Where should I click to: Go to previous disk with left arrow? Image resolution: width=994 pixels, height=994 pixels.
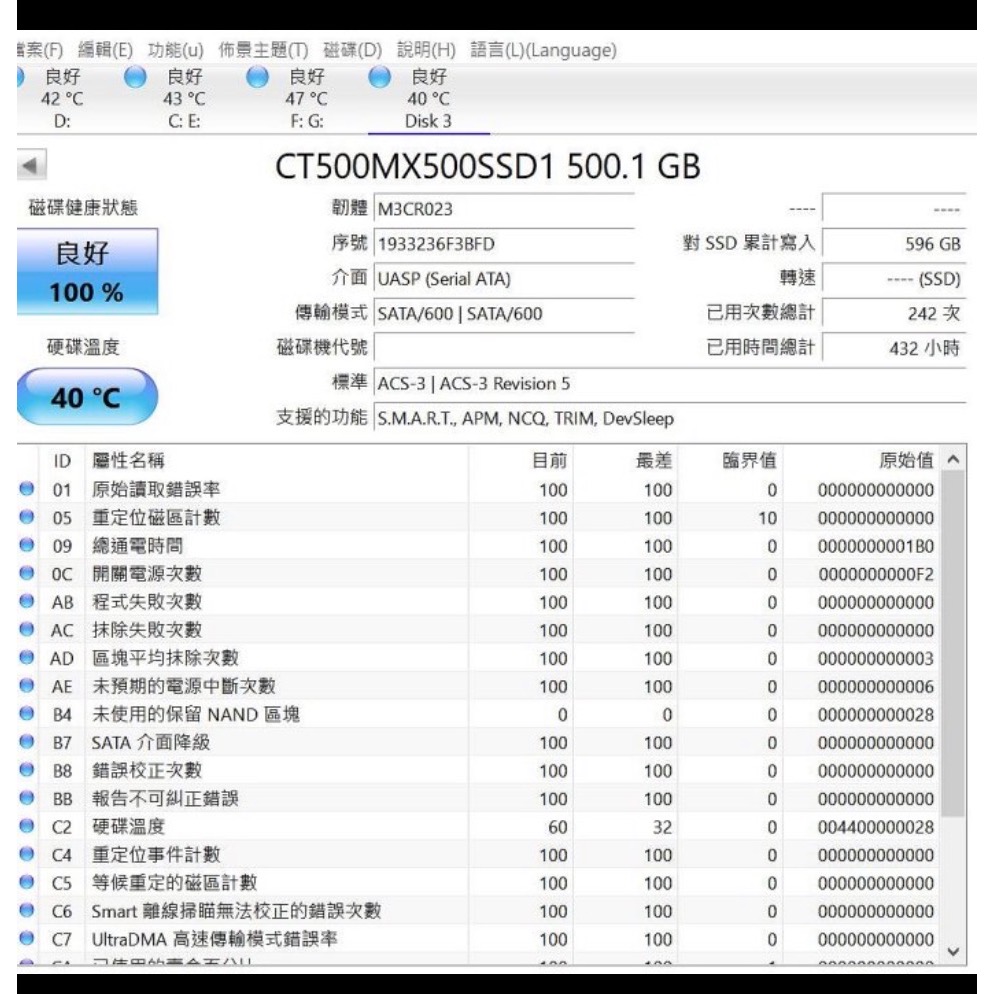click(31, 165)
